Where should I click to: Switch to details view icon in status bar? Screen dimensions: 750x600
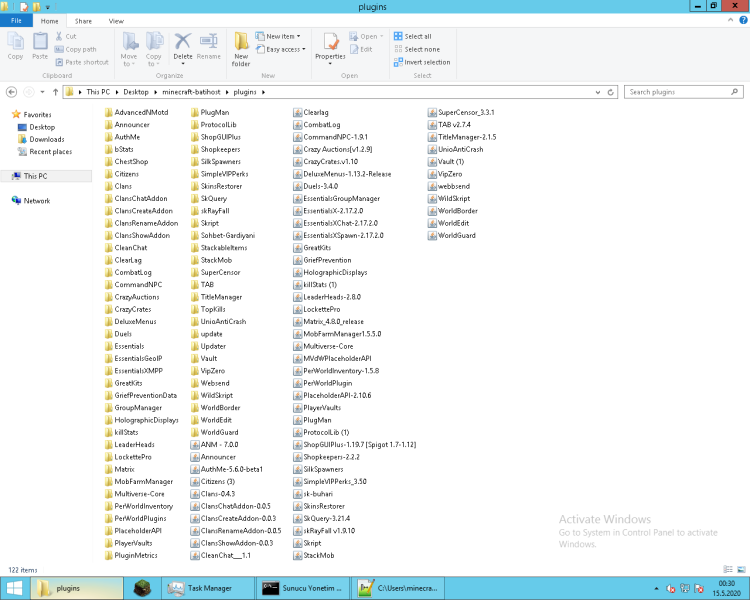pos(728,569)
